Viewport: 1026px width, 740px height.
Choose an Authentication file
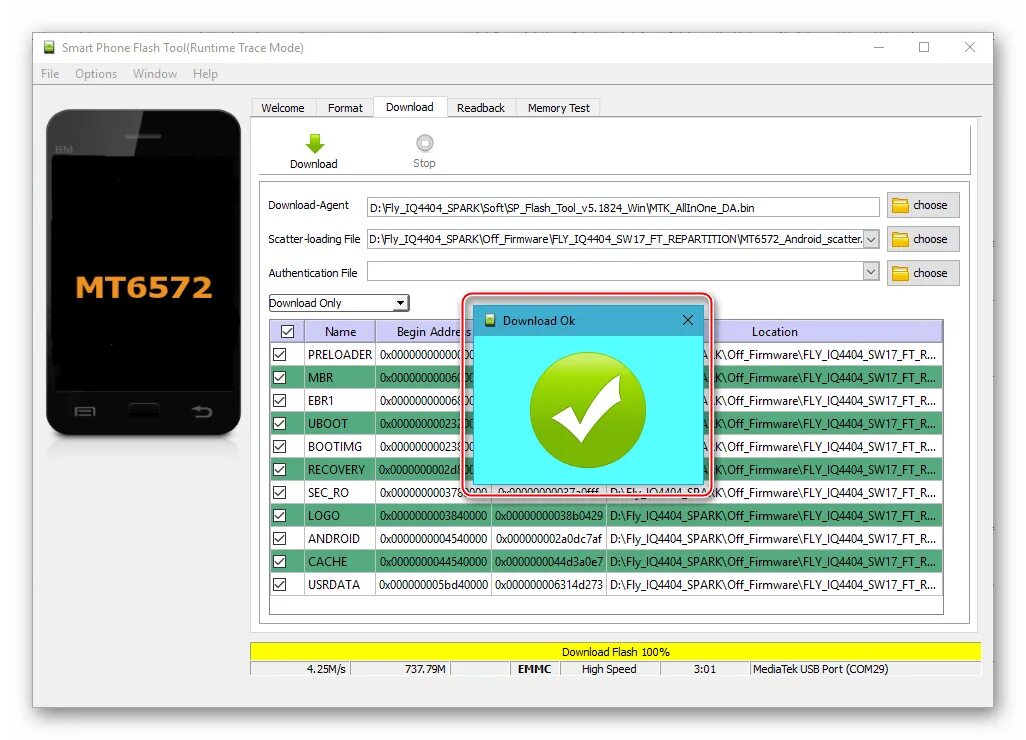coord(923,273)
